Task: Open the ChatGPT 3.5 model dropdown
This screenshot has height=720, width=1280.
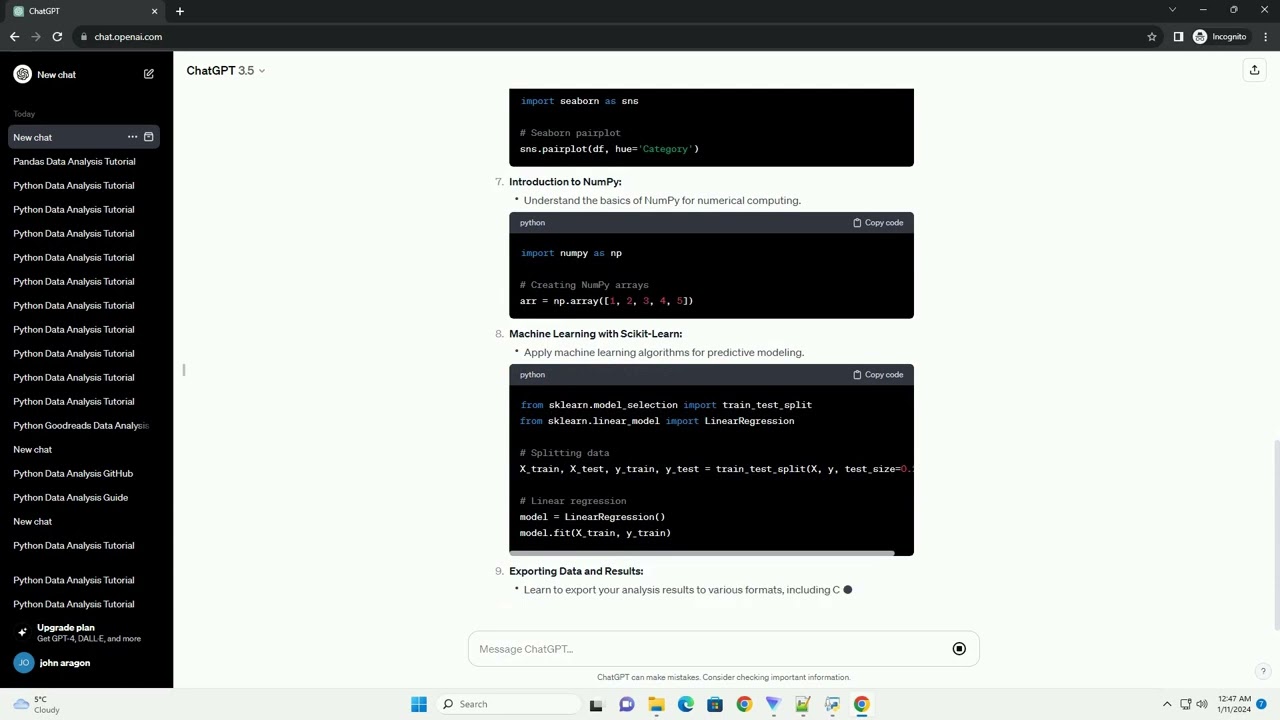Action: (226, 71)
